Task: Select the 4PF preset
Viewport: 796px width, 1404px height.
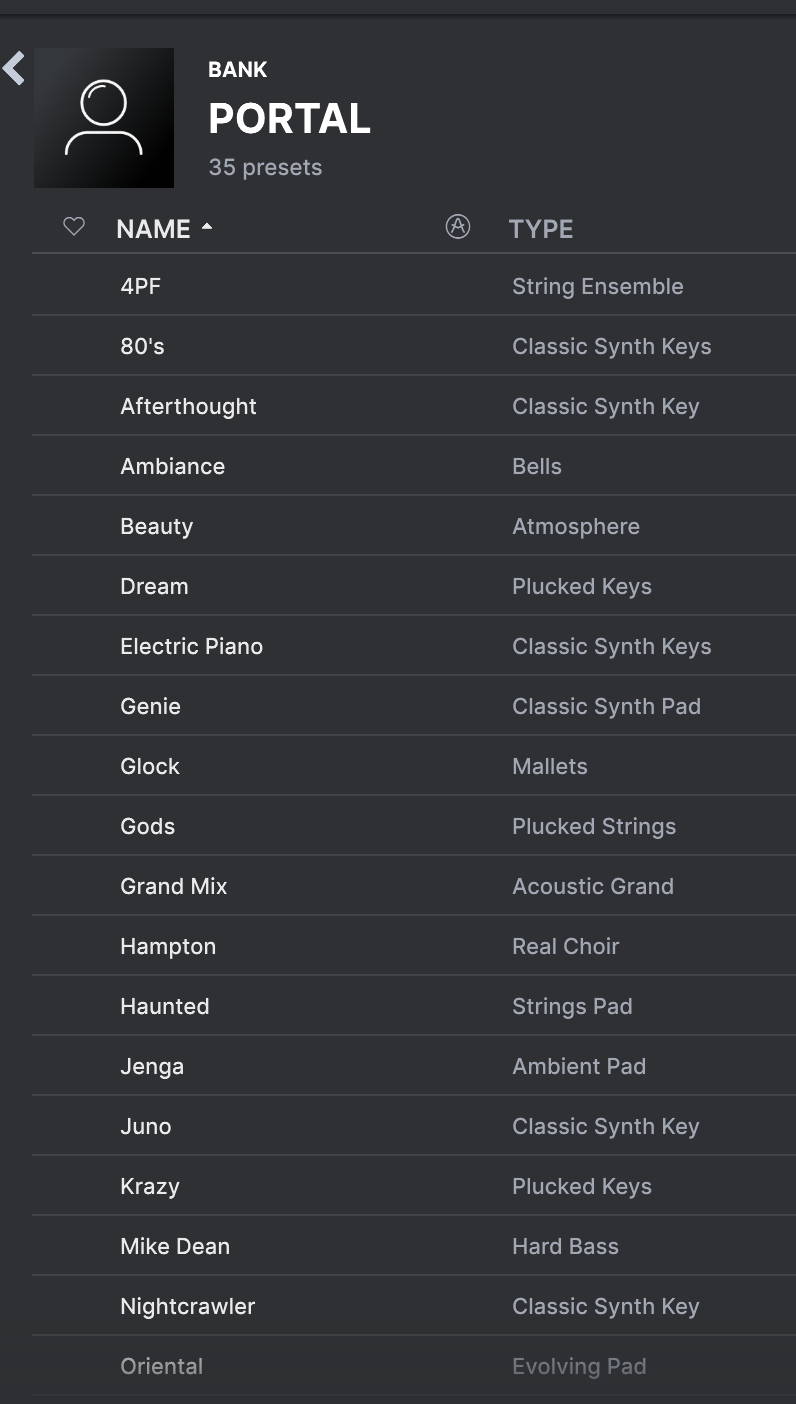Action: pos(414,286)
